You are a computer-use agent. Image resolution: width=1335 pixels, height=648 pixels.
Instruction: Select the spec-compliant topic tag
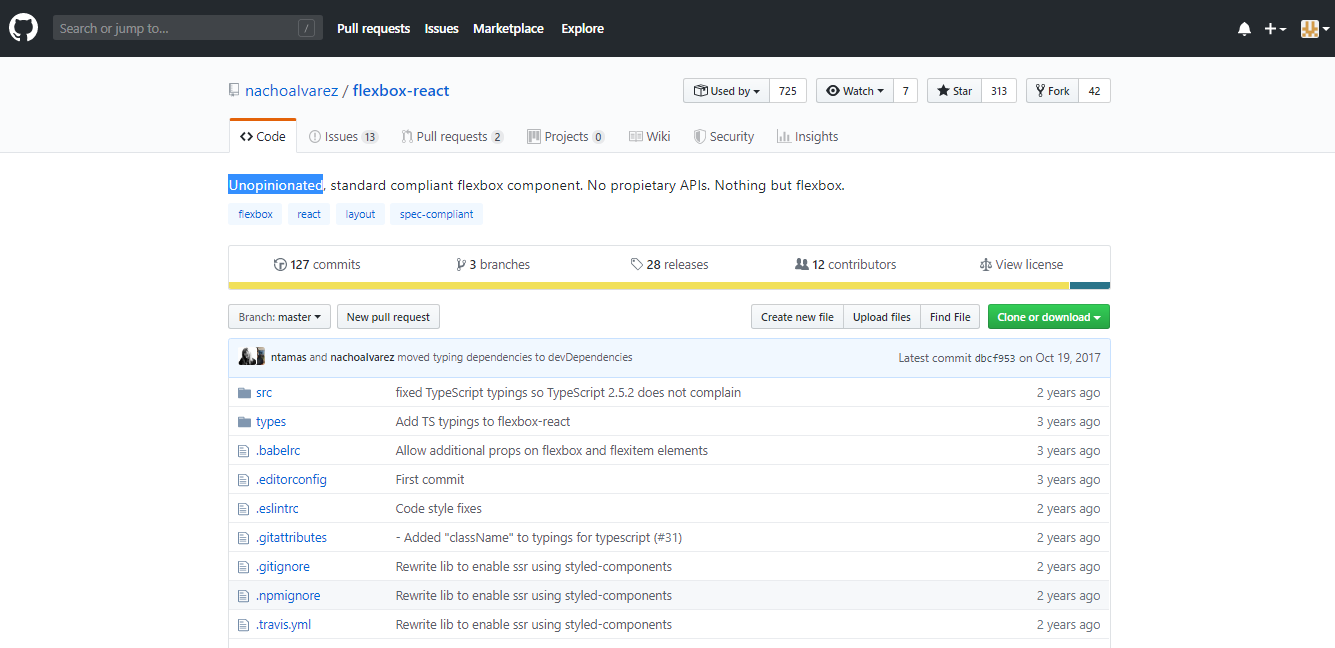436,214
